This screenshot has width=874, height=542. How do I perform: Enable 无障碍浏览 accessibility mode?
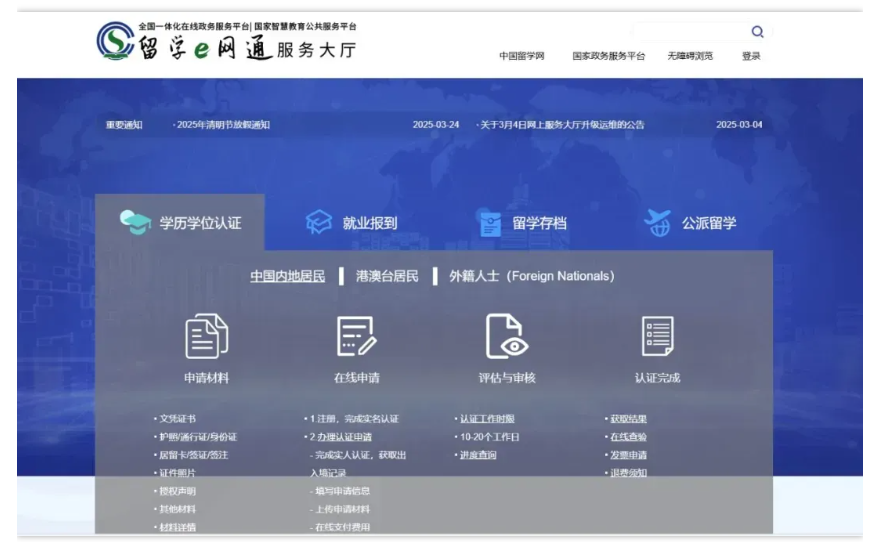pos(690,56)
